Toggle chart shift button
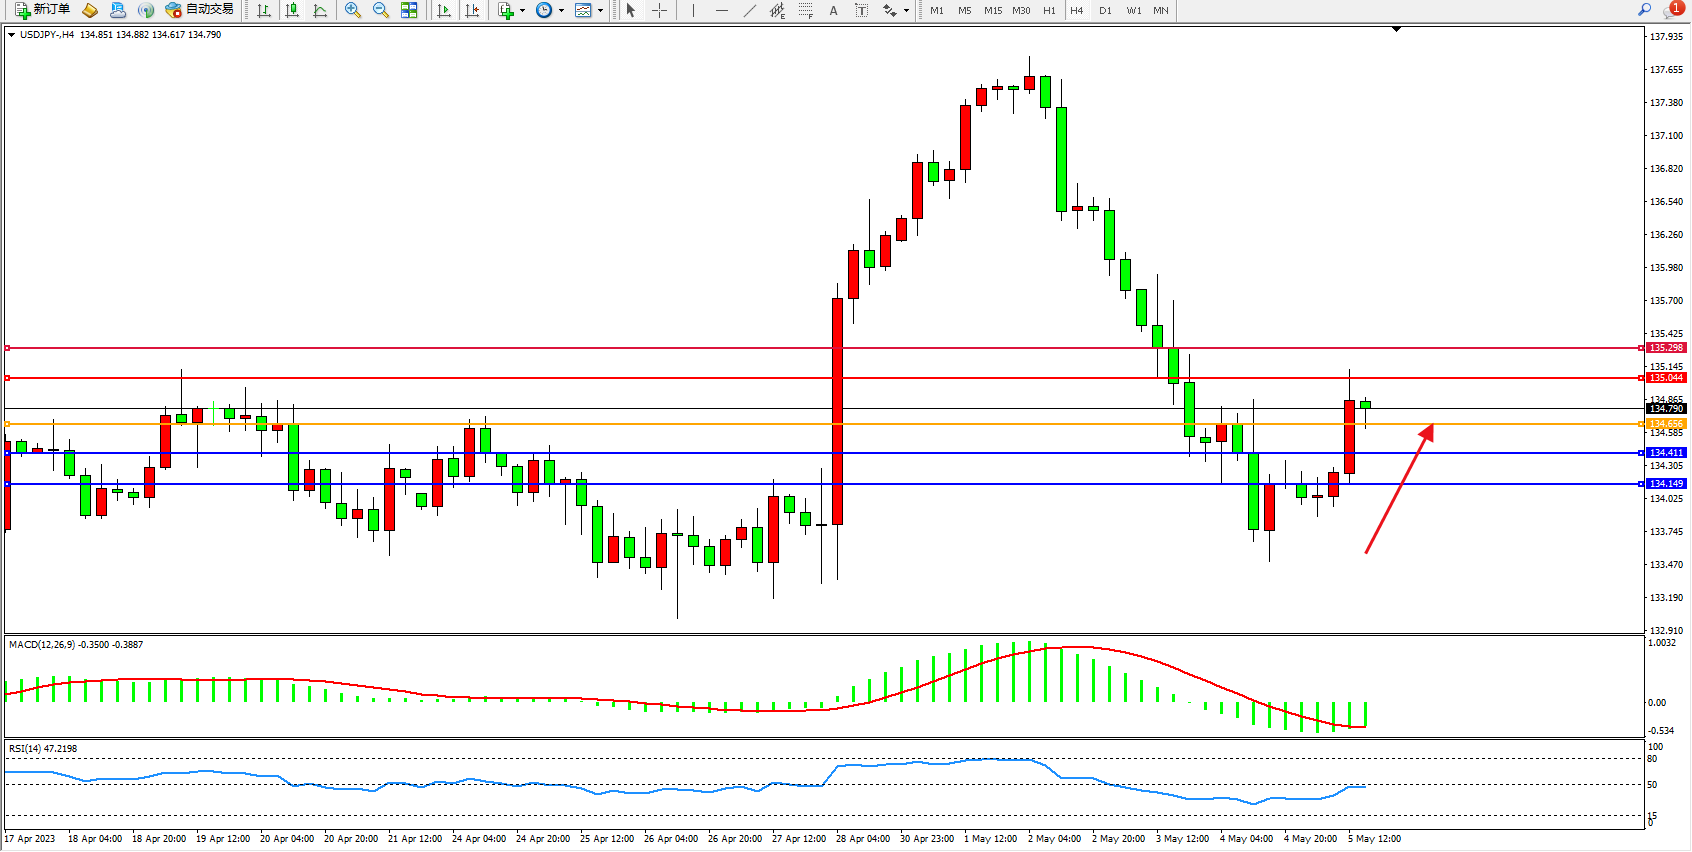1692x852 pixels. 472,10
